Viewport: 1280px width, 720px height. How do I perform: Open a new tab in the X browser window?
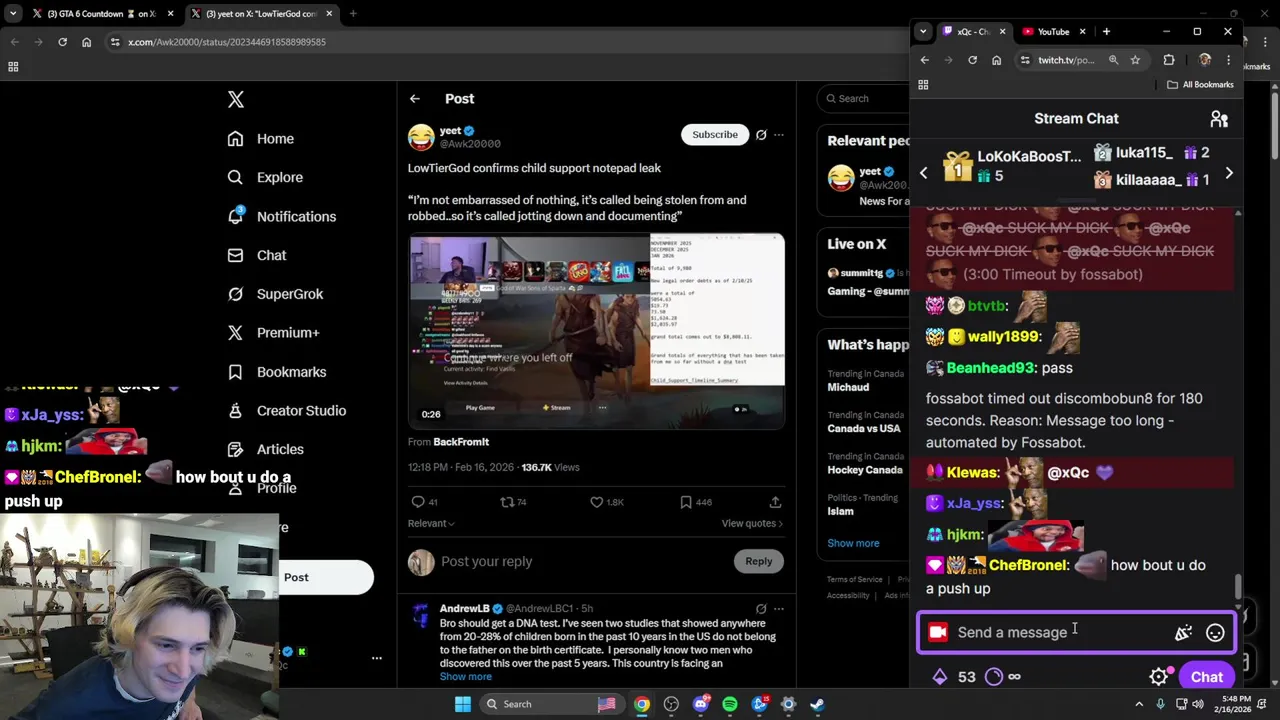[x=353, y=14]
